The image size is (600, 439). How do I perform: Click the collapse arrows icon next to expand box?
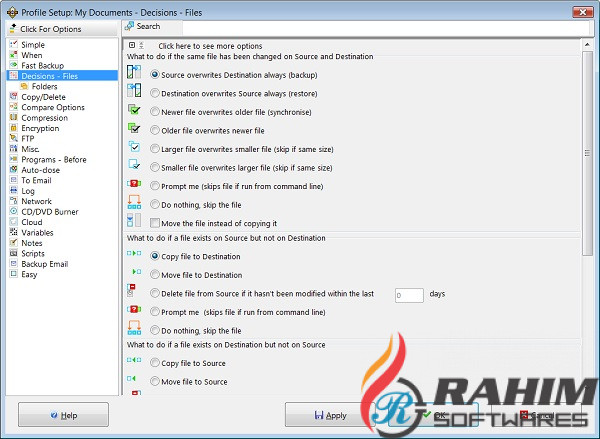tap(141, 45)
